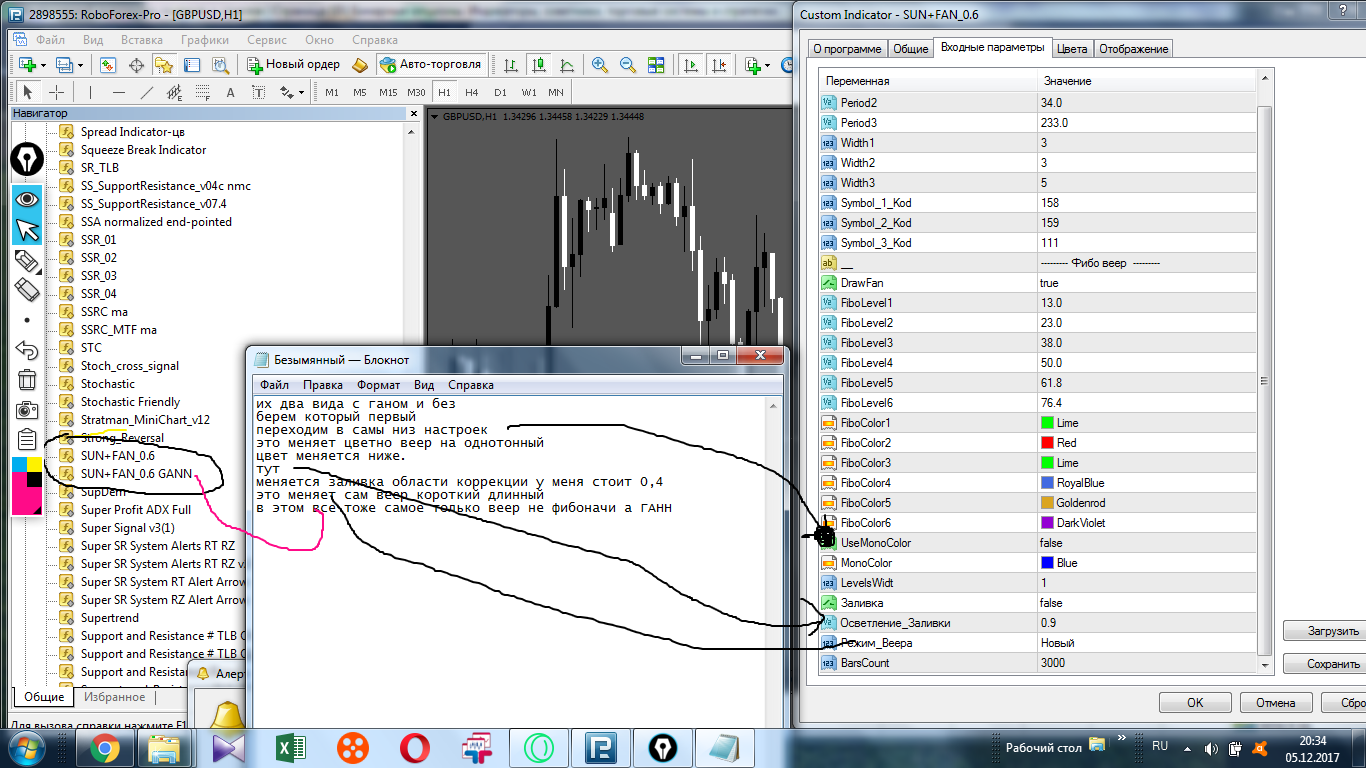Open the new chart dropdown arrow
The height and width of the screenshot is (768, 1366).
[x=41, y=65]
